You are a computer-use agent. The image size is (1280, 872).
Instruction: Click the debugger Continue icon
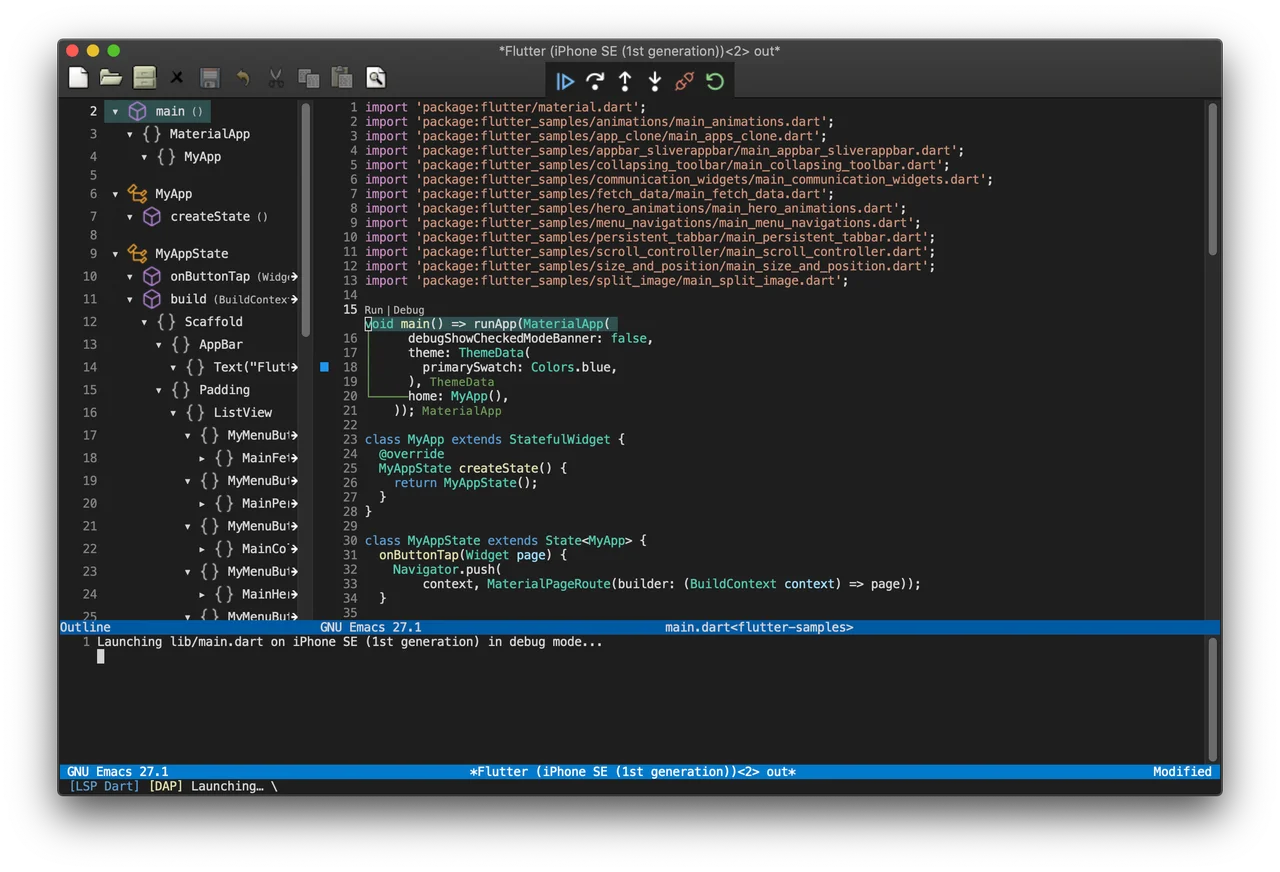565,81
